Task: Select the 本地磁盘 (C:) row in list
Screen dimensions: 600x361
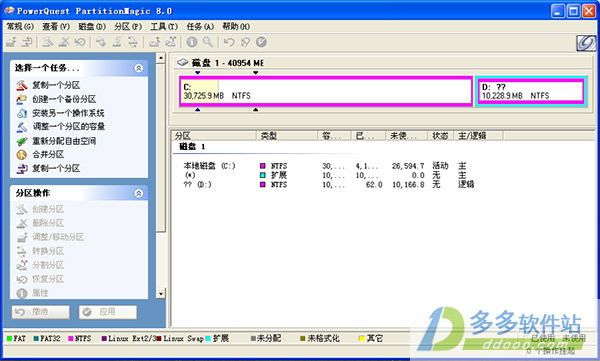Action: click(x=324, y=166)
